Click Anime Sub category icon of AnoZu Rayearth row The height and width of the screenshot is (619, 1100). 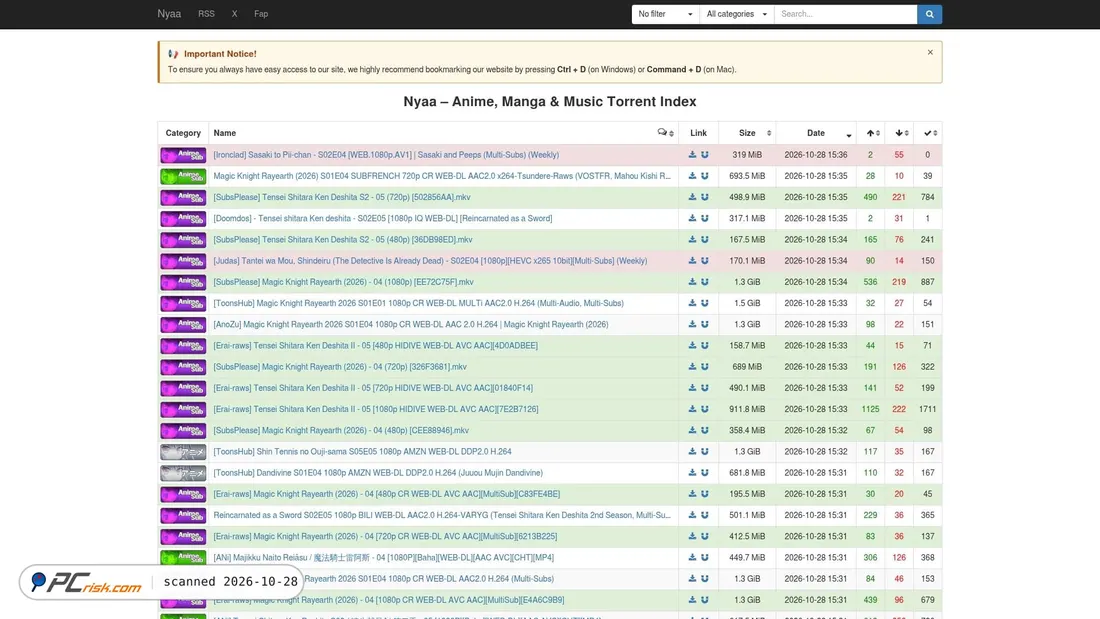tap(183, 324)
